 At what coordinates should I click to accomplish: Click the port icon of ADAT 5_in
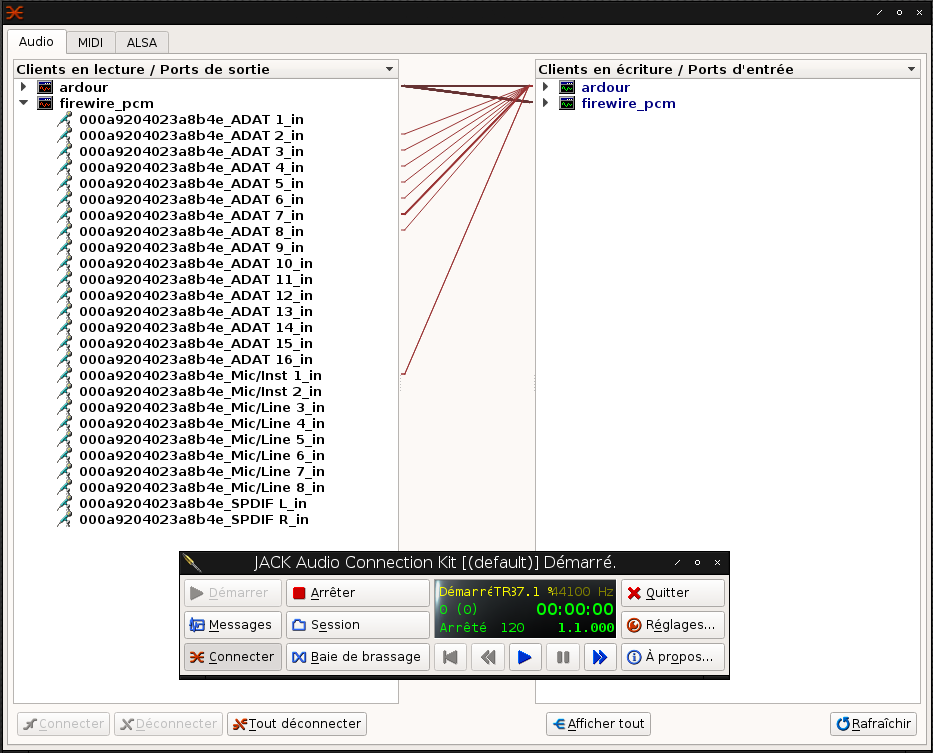64,183
